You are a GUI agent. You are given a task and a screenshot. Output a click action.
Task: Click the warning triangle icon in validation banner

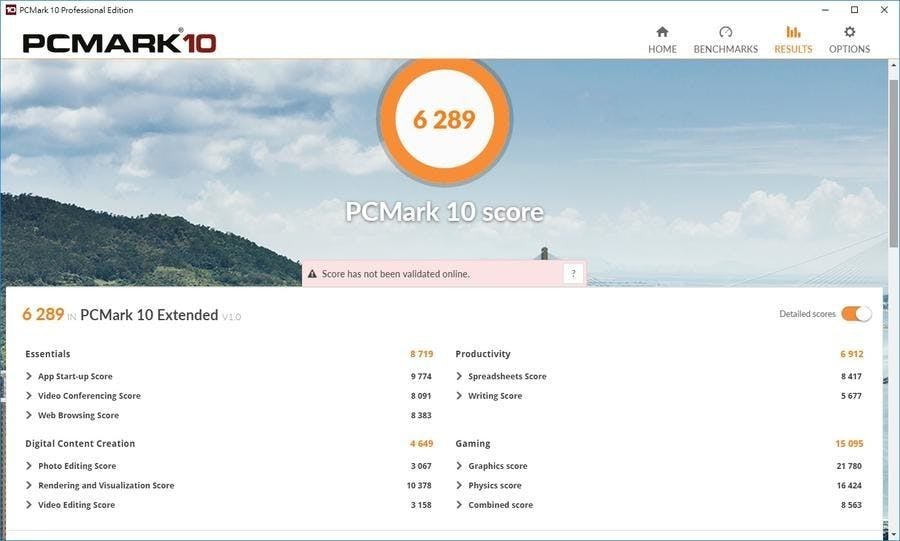312,274
